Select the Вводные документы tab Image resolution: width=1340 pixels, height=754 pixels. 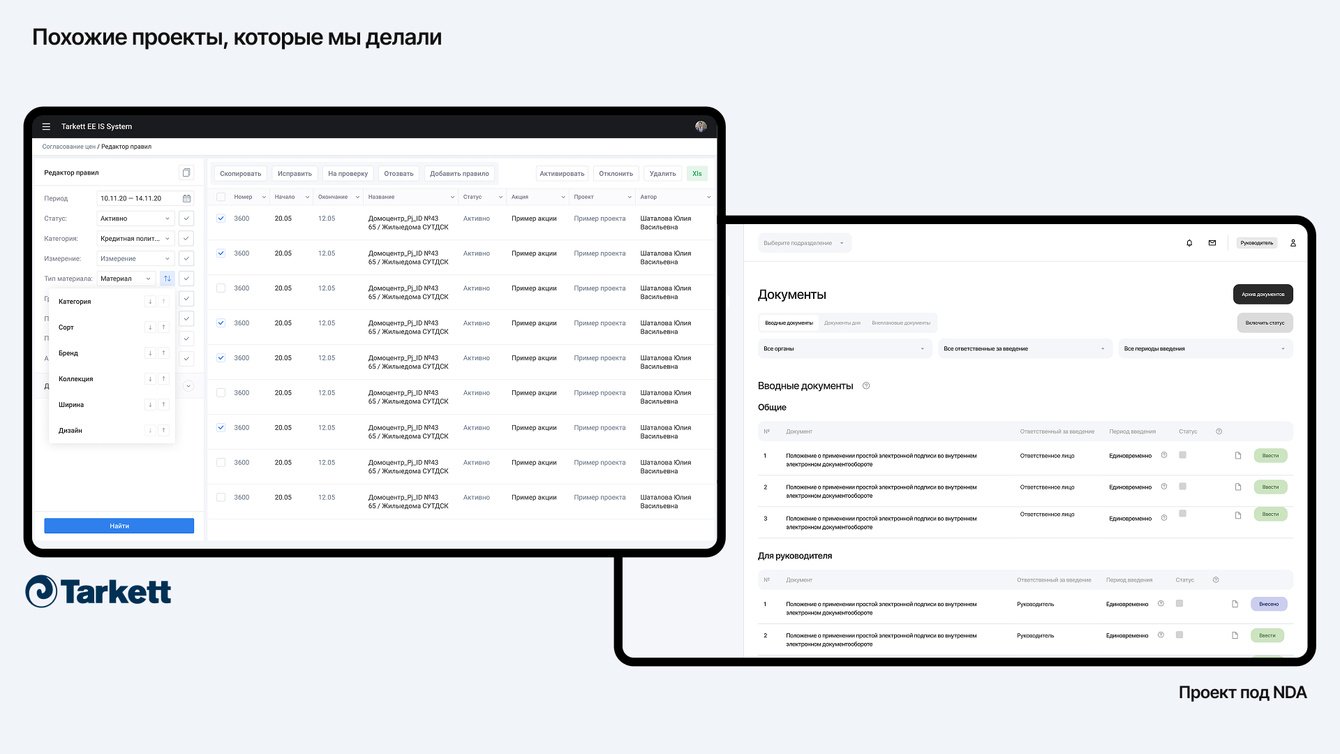pyautogui.click(x=789, y=323)
